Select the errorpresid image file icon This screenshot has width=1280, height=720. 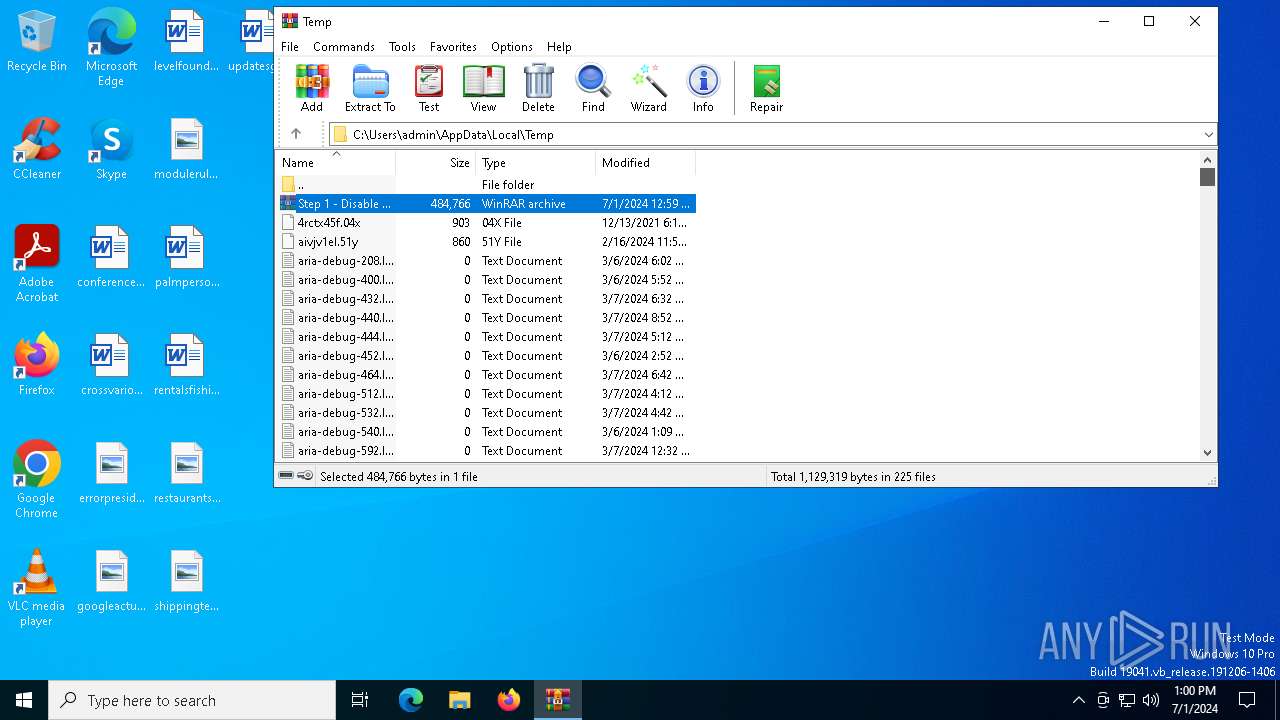[111, 473]
